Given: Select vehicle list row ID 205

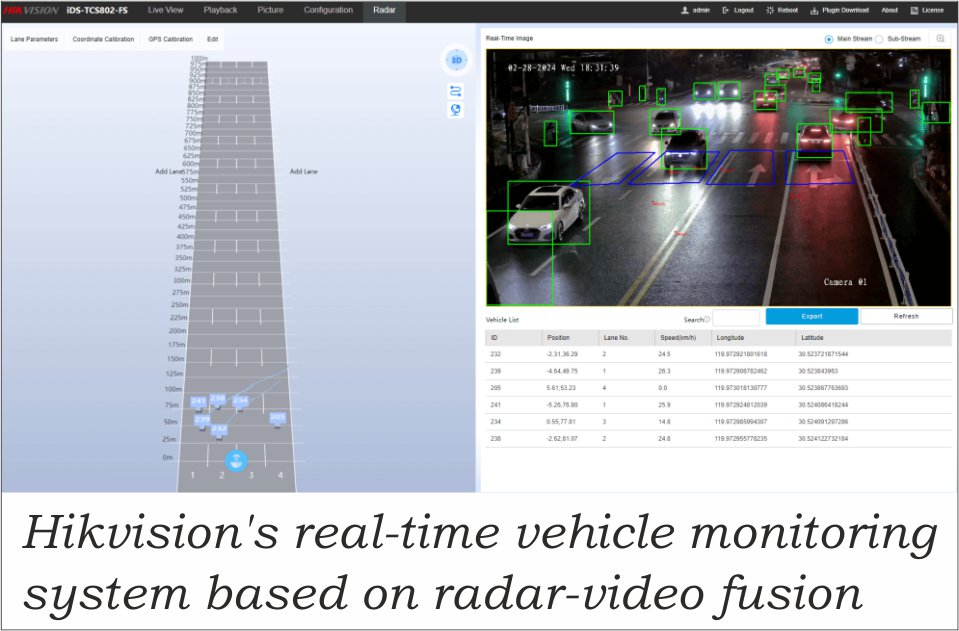Looking at the screenshot, I should pos(719,388).
